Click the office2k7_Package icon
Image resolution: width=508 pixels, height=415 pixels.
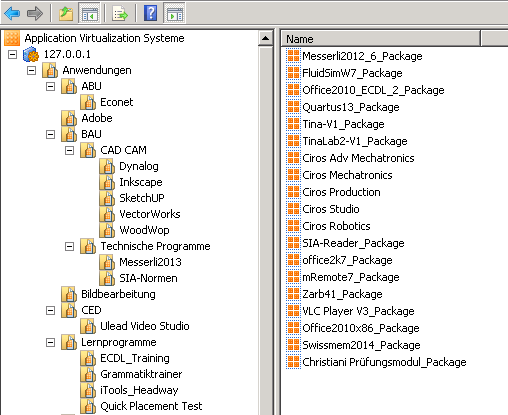pyautogui.click(x=293, y=260)
